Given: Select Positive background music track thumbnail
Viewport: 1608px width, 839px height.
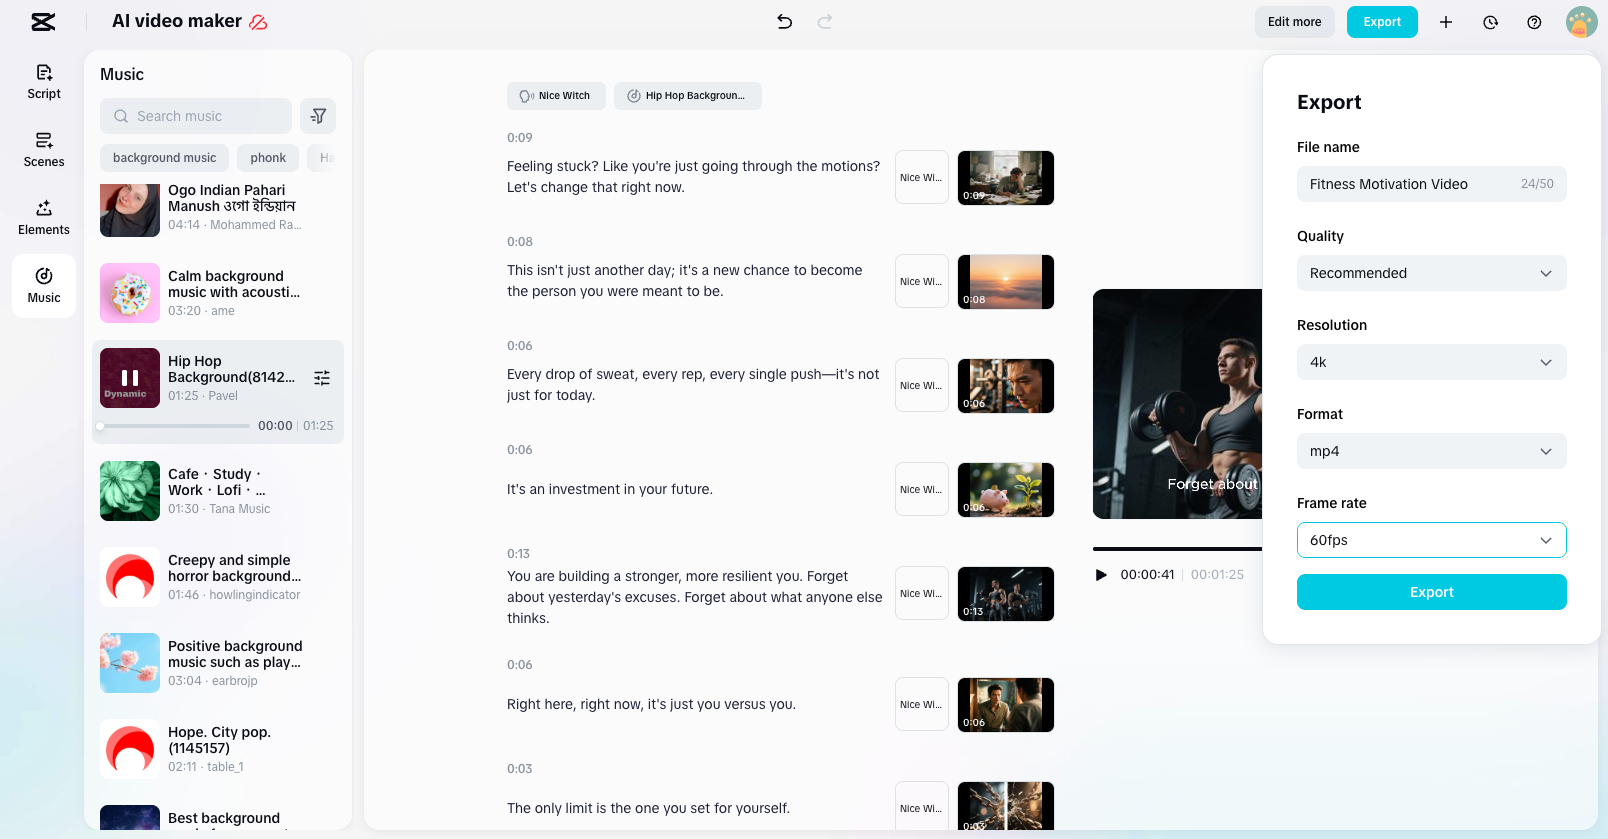Looking at the screenshot, I should tap(130, 663).
